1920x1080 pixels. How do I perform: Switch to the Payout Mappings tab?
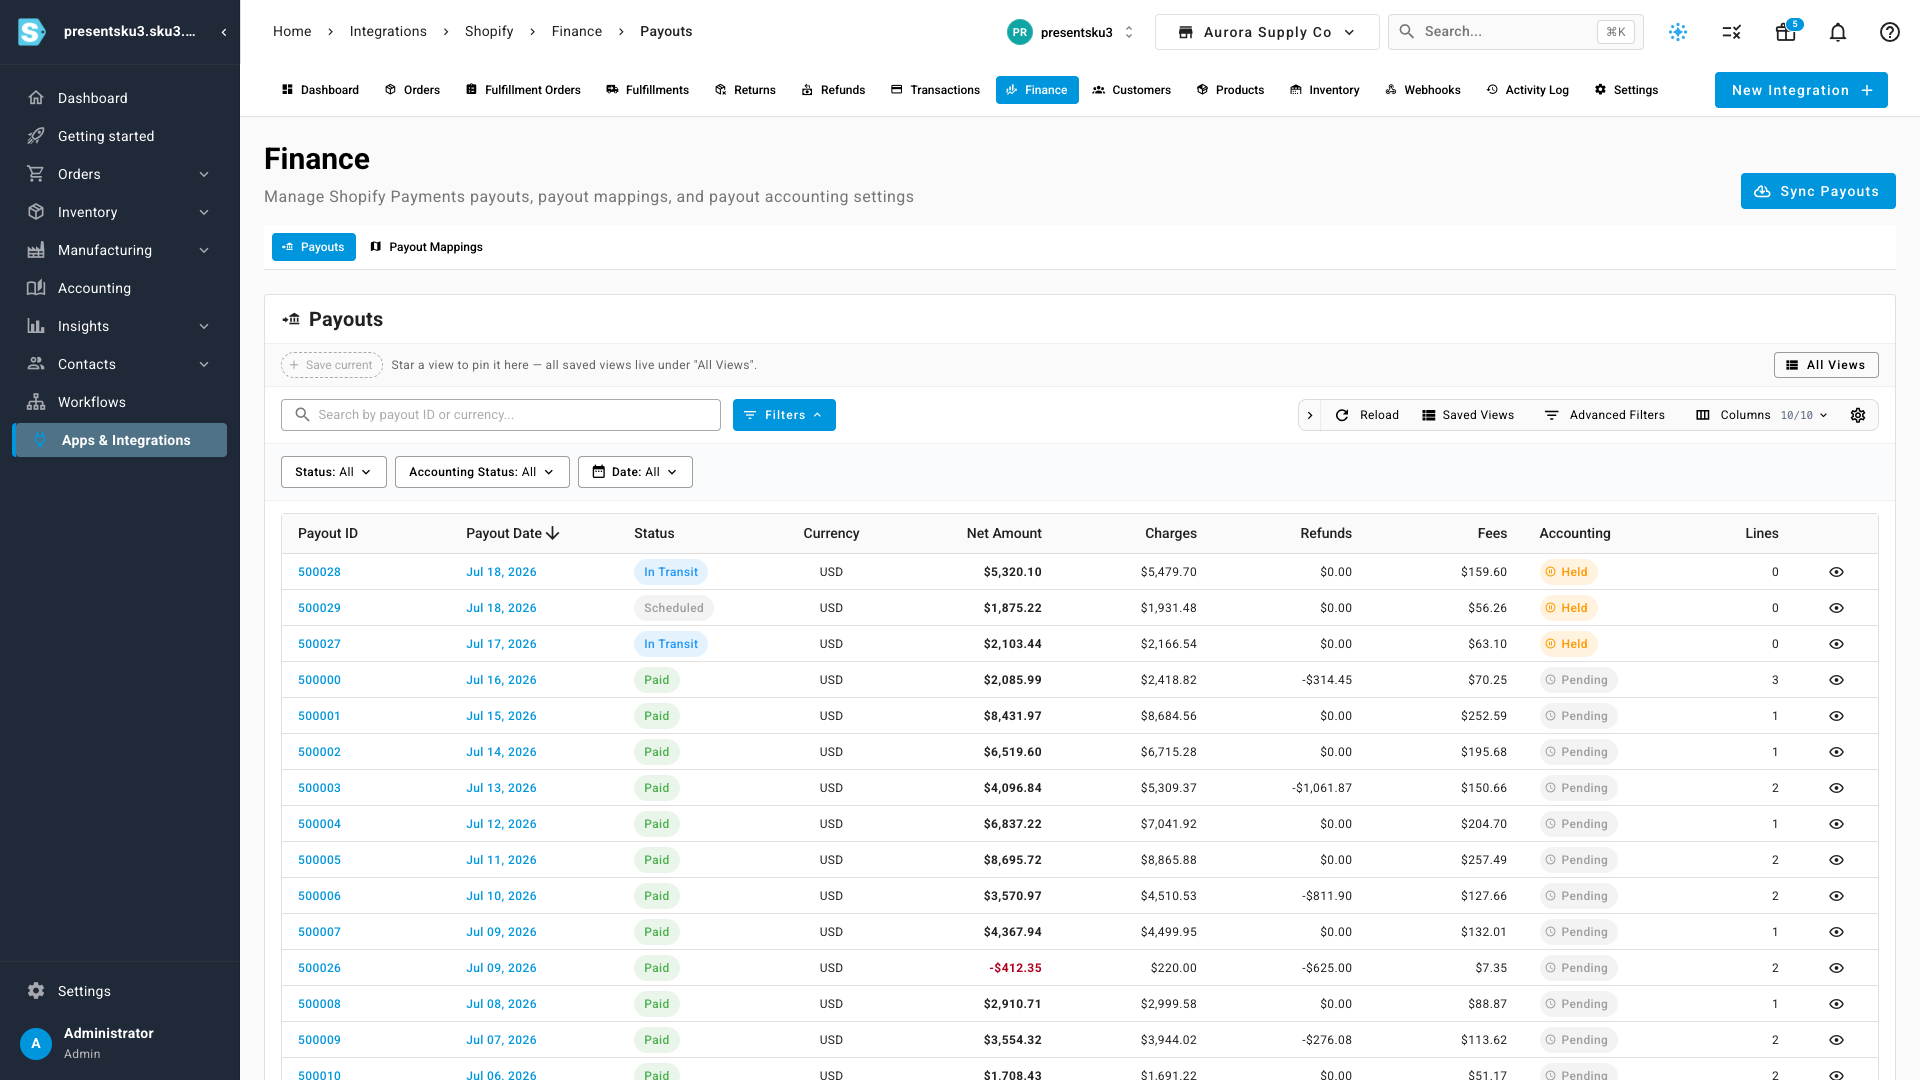pyautogui.click(x=426, y=247)
